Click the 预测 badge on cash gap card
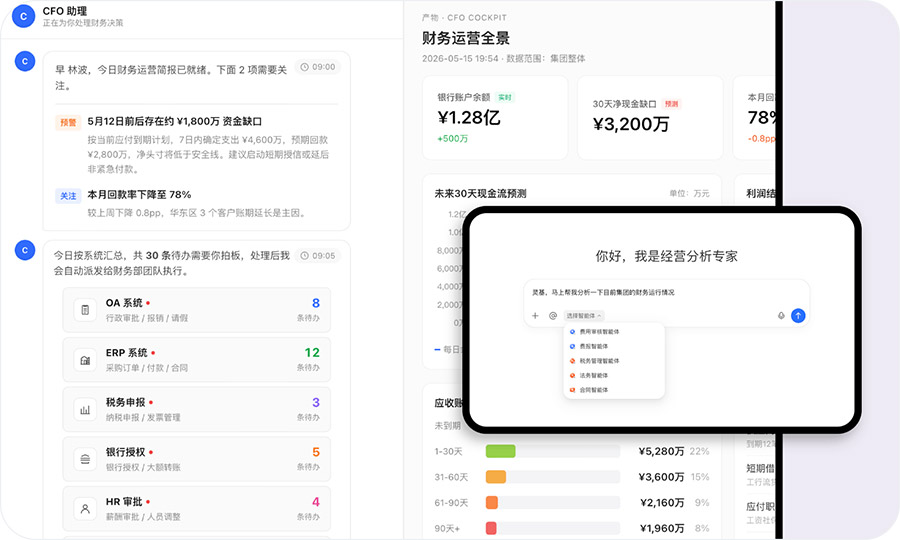This screenshot has height=540, width=900. coord(671,104)
